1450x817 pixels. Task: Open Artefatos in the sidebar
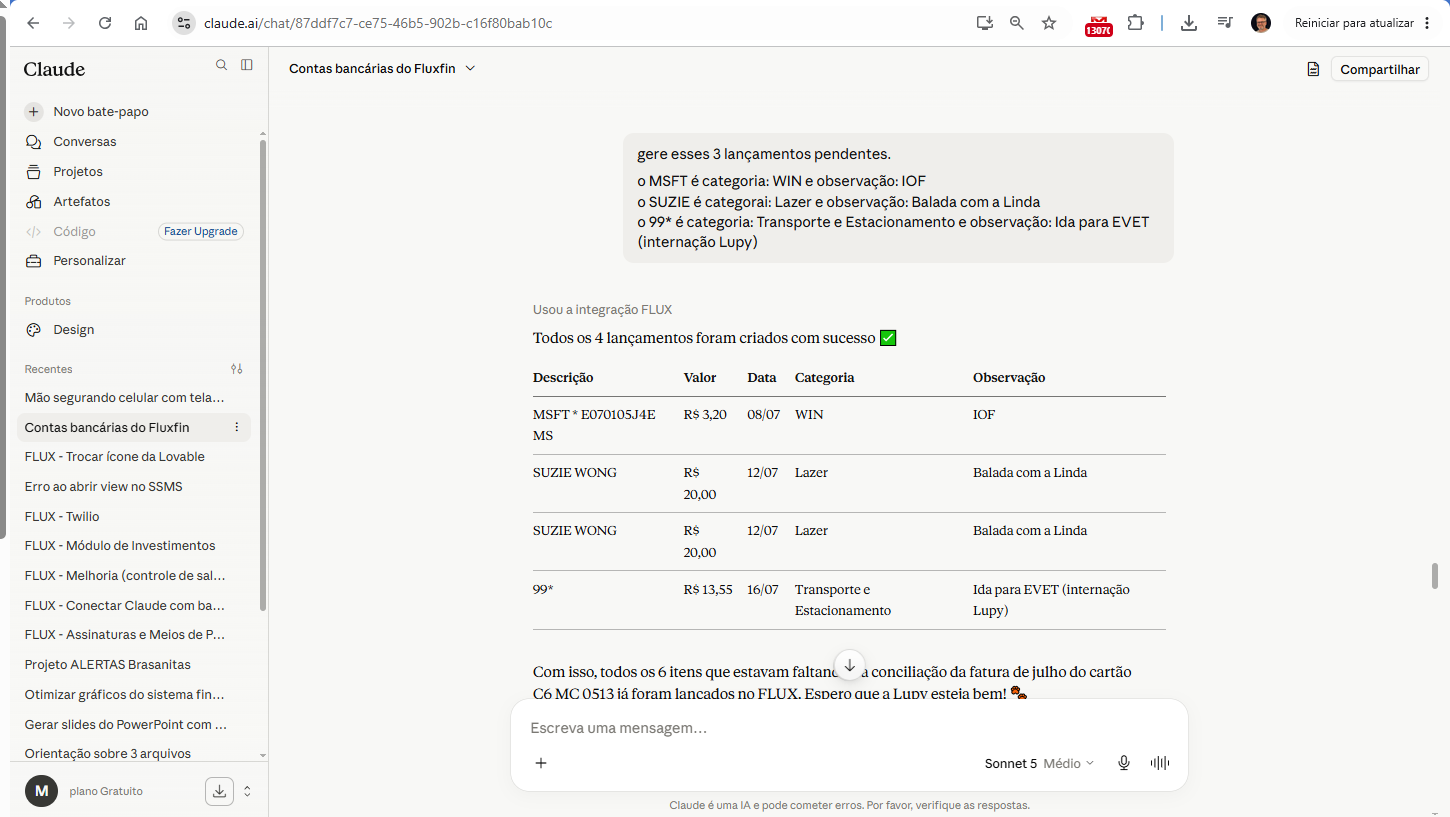click(x=82, y=202)
